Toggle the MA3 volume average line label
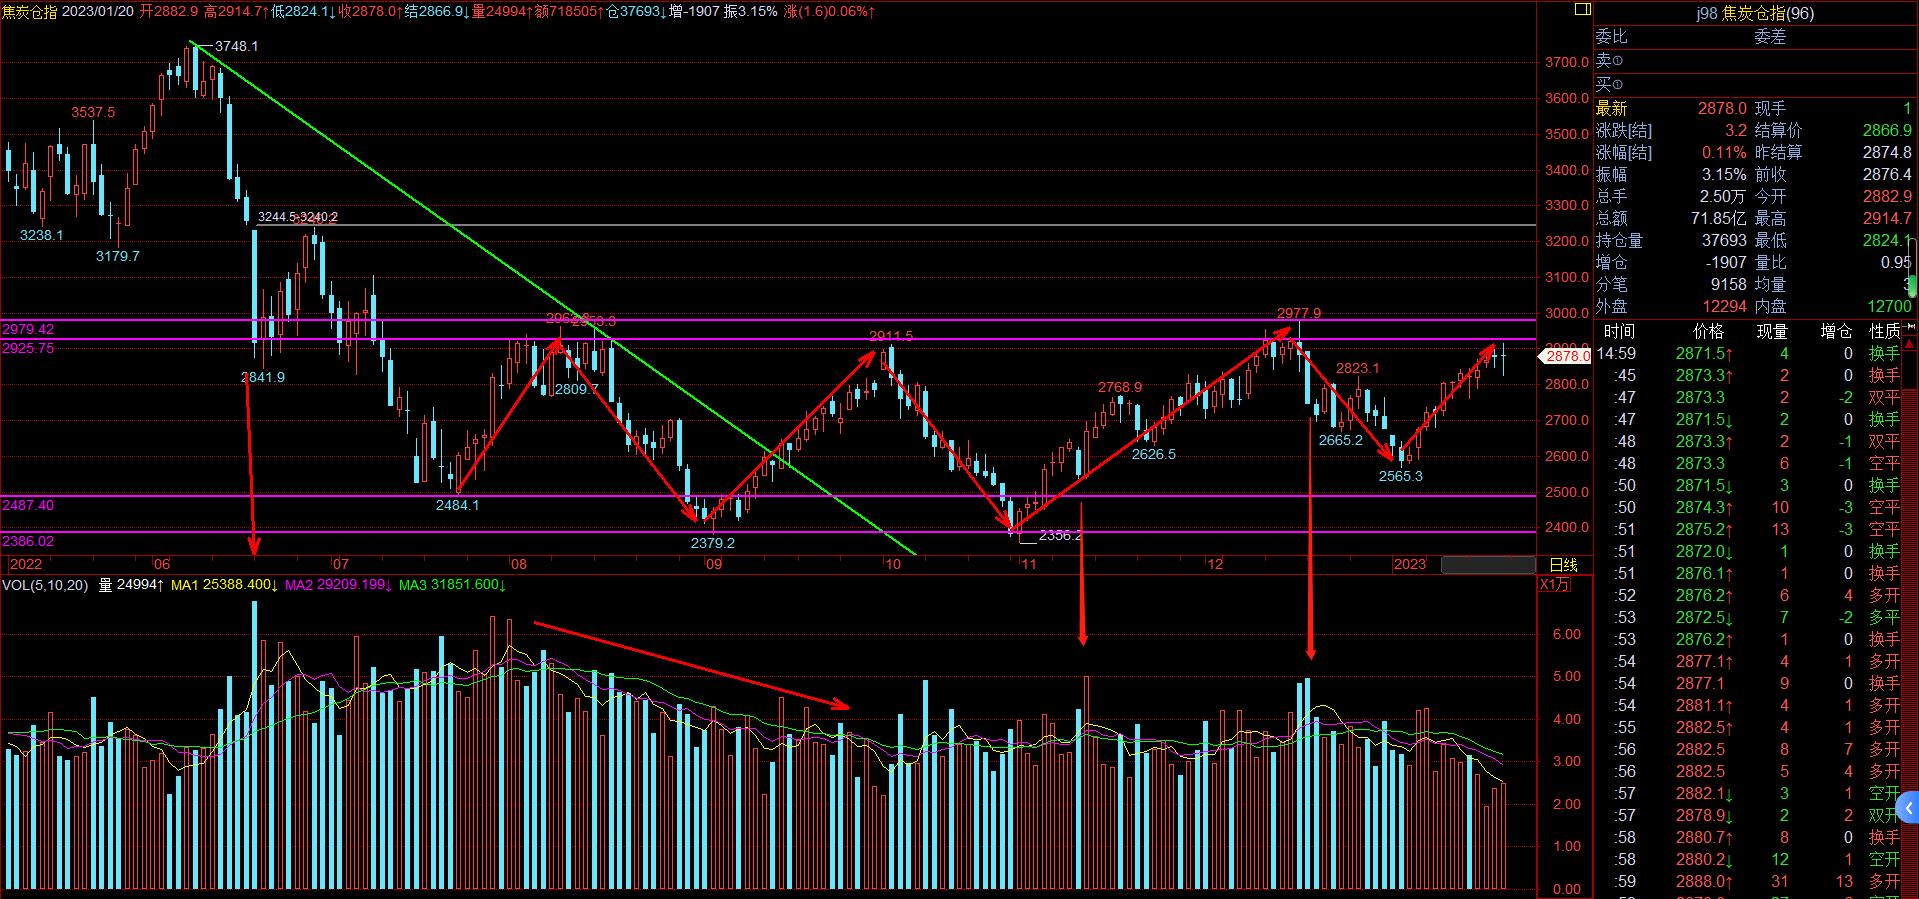 click(452, 585)
